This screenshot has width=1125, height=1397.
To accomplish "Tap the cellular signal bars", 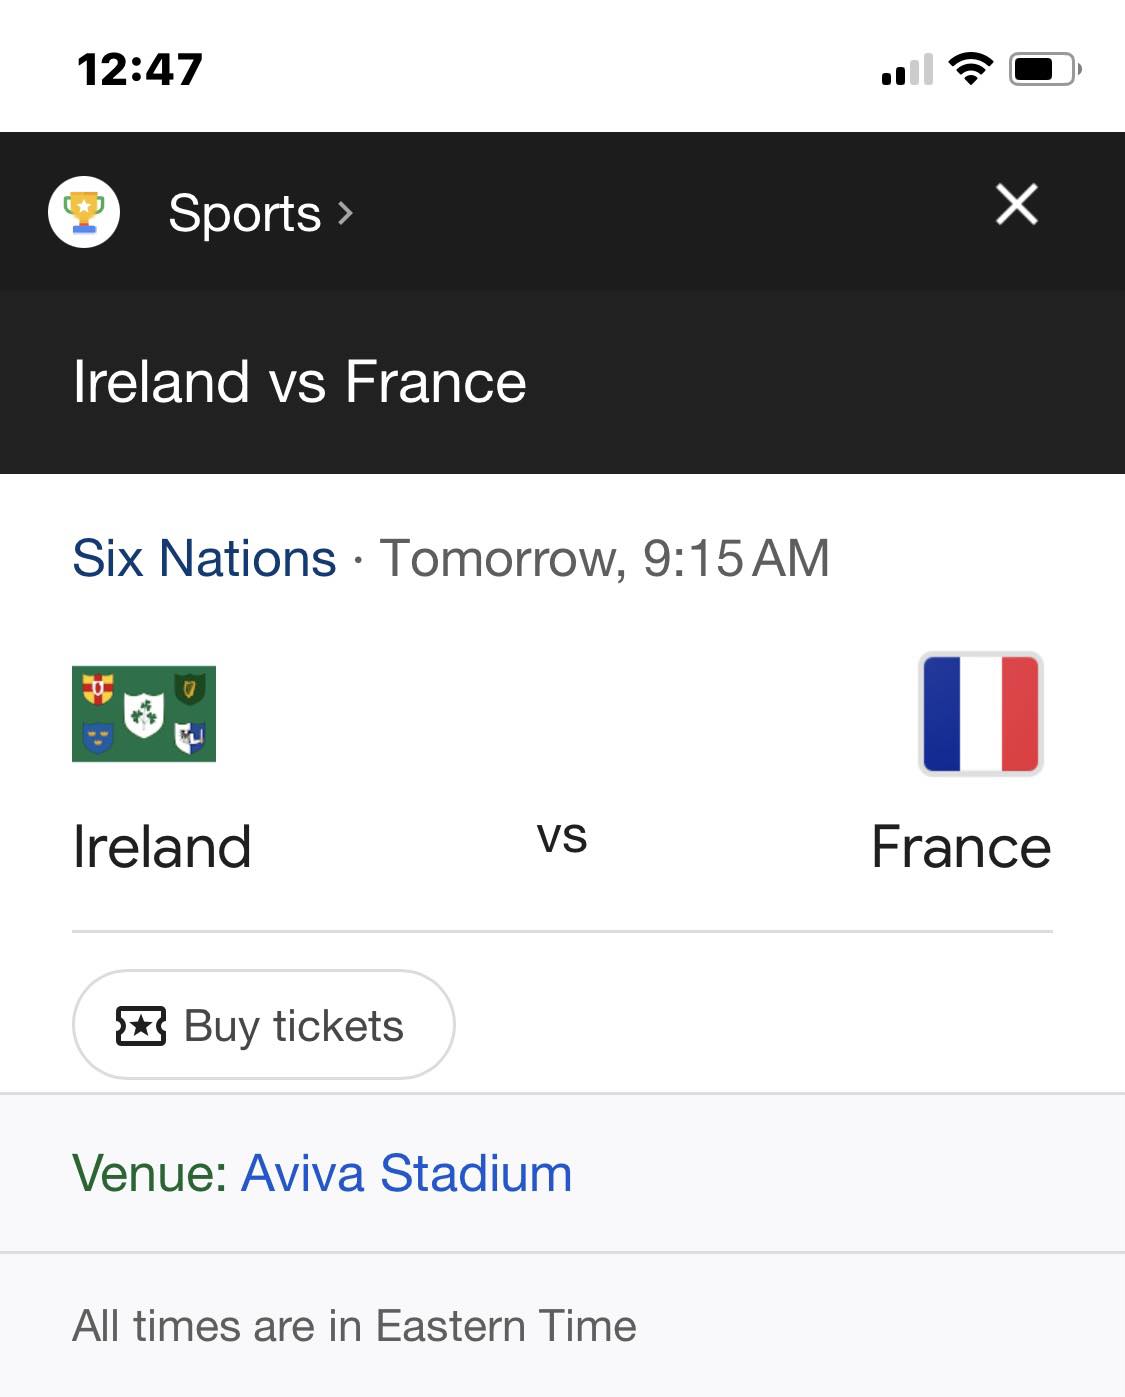I will click(907, 69).
